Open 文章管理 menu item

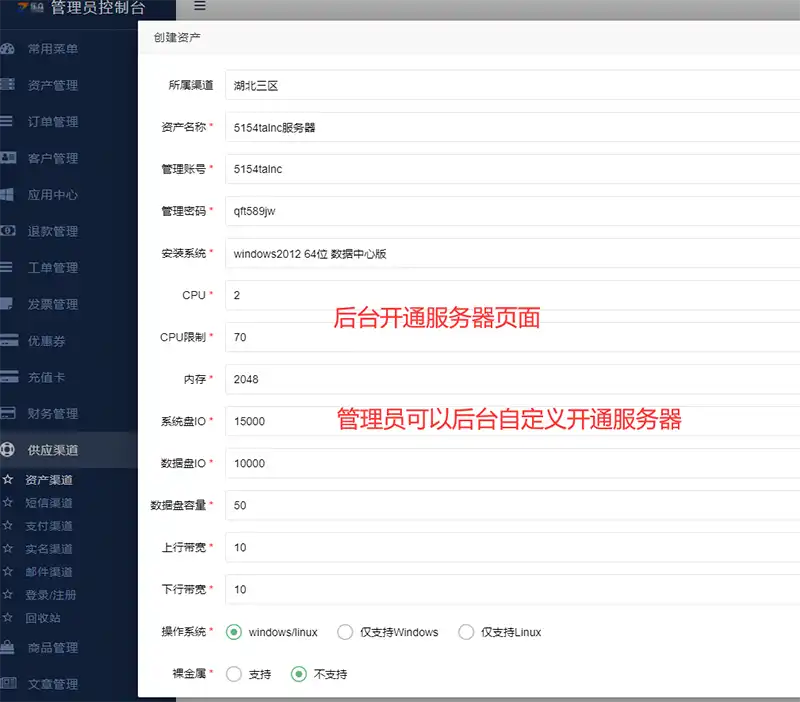(x=53, y=684)
